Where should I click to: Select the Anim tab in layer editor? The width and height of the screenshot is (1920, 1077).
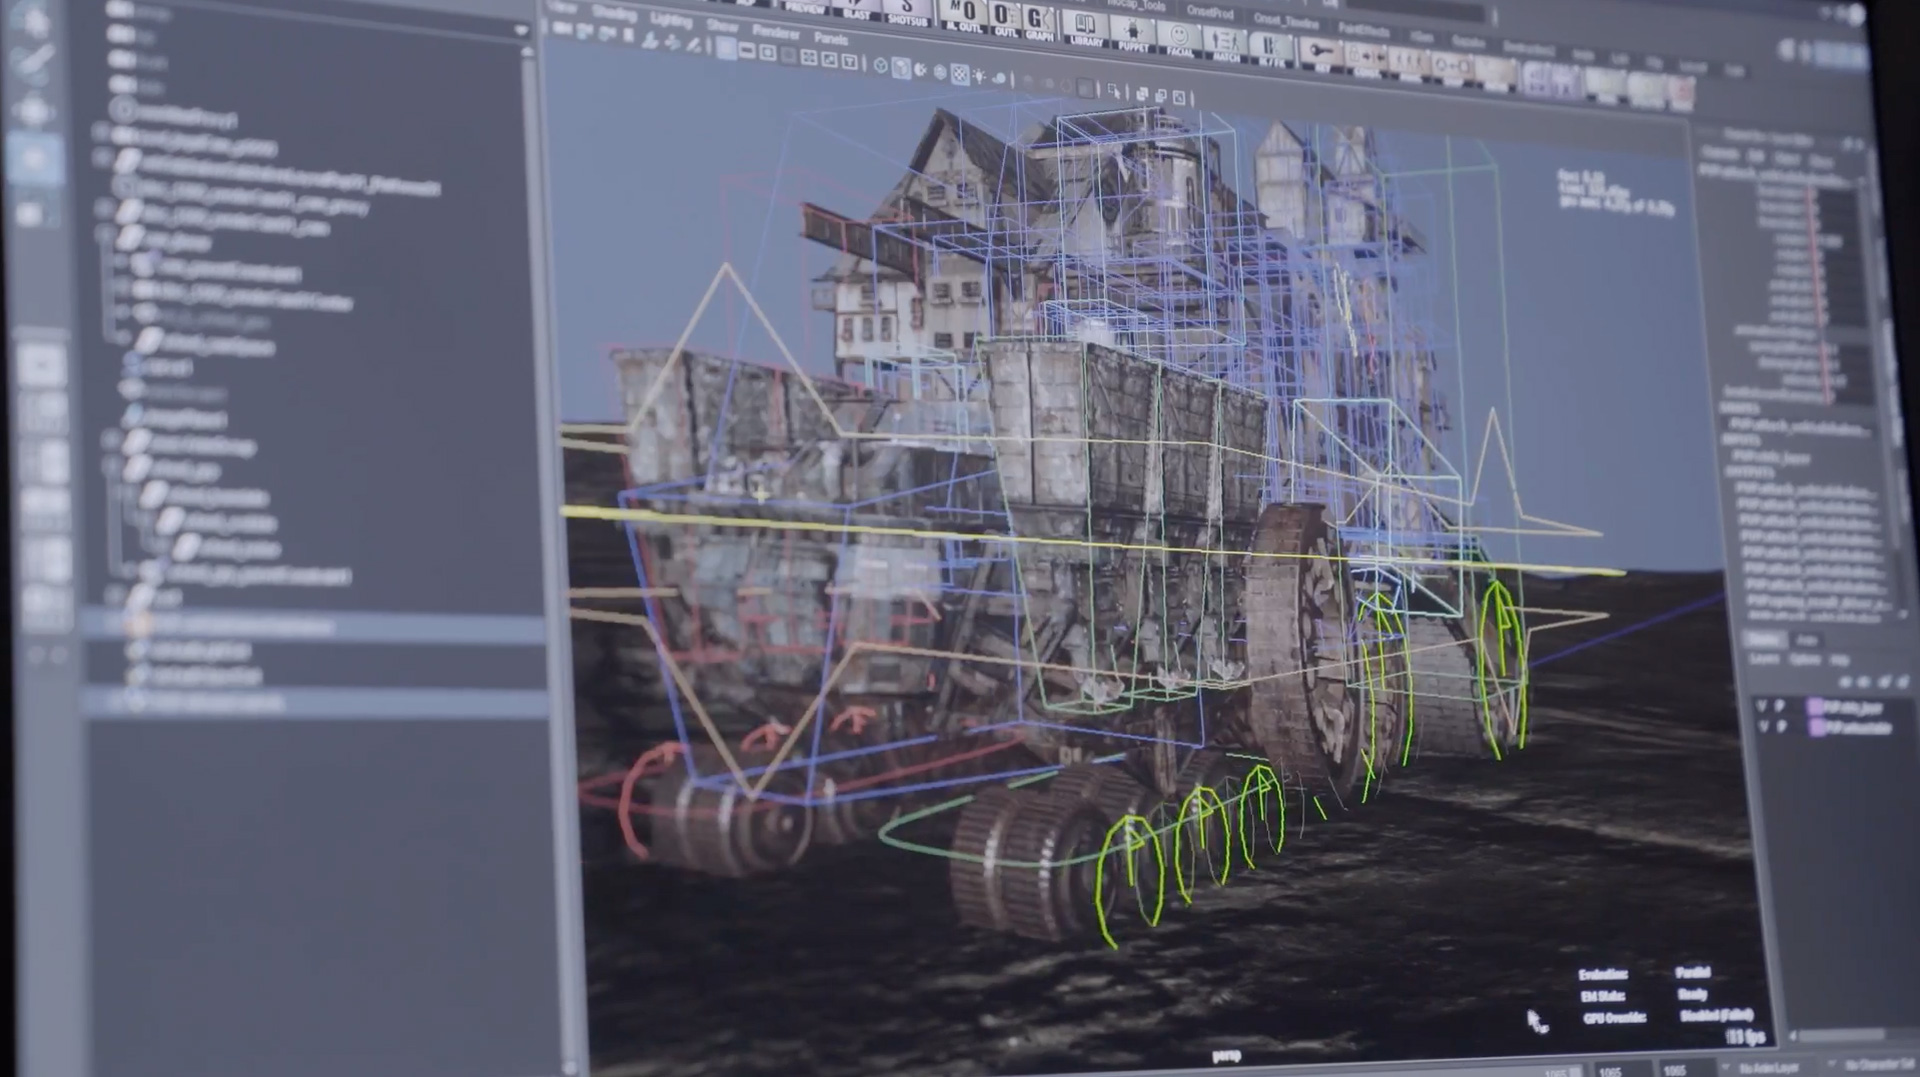1807,640
